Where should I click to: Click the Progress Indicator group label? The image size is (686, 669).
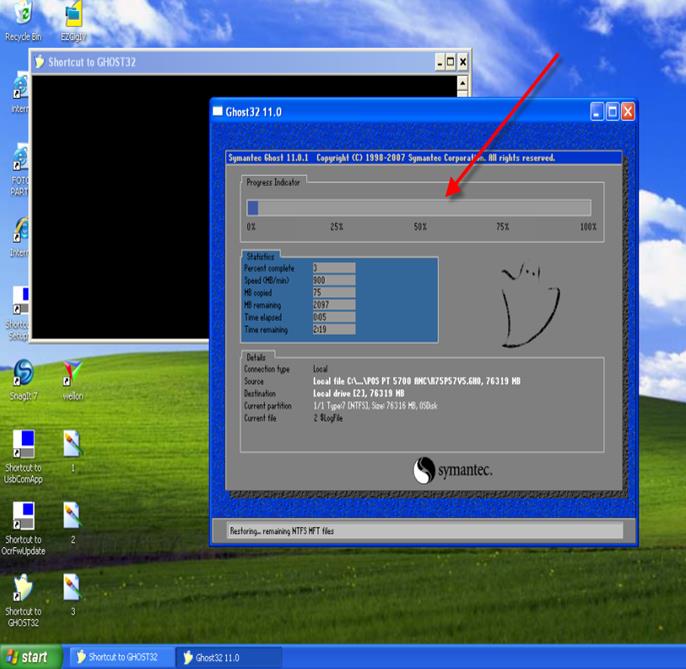[x=273, y=182]
